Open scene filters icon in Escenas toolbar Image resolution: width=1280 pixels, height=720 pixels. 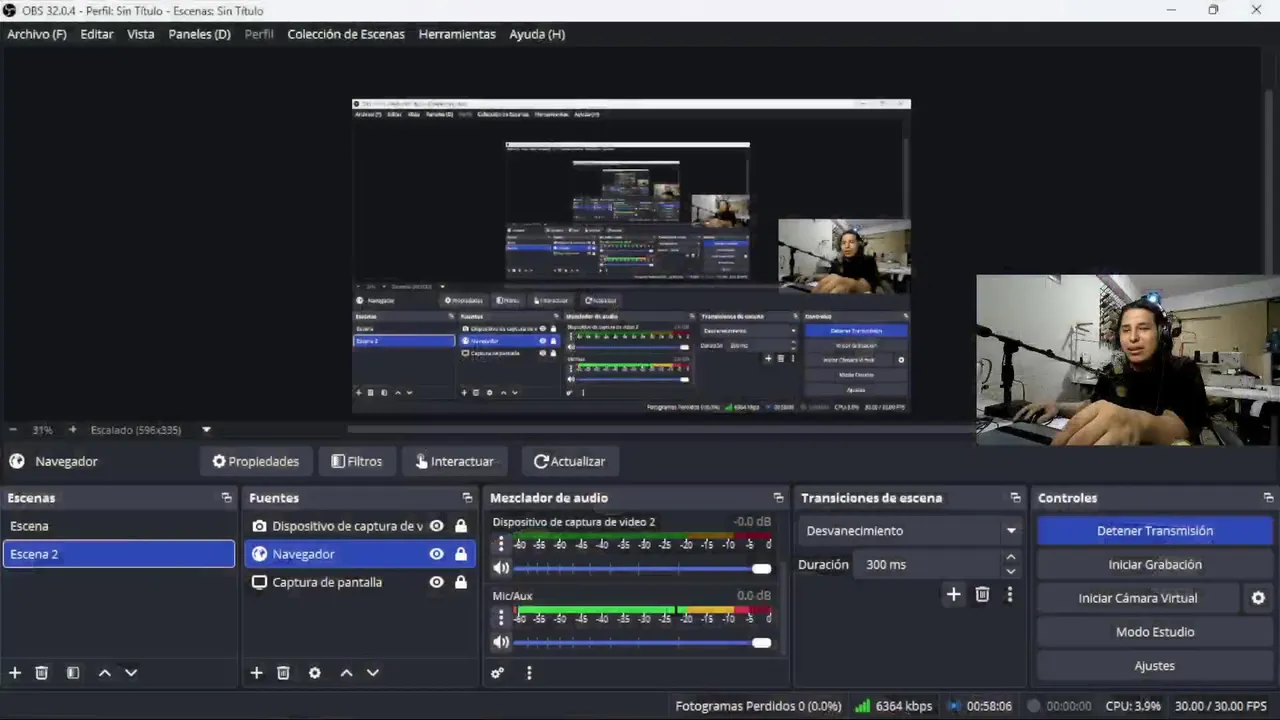click(x=73, y=673)
